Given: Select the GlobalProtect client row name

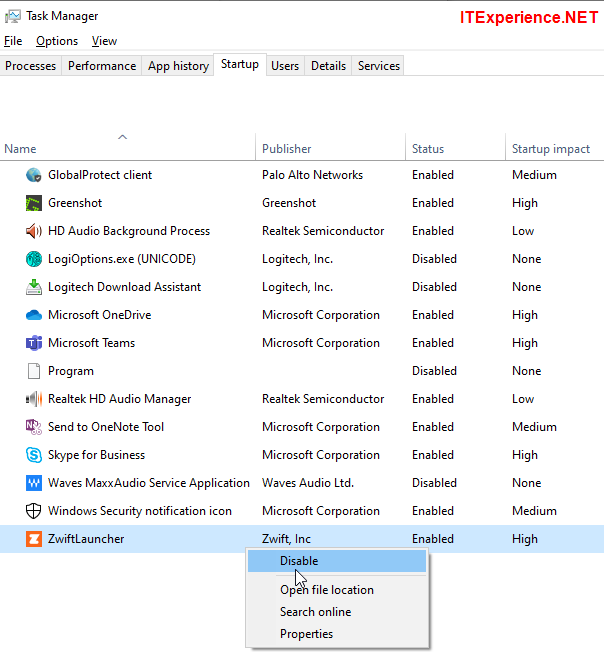Looking at the screenshot, I should [x=100, y=175].
